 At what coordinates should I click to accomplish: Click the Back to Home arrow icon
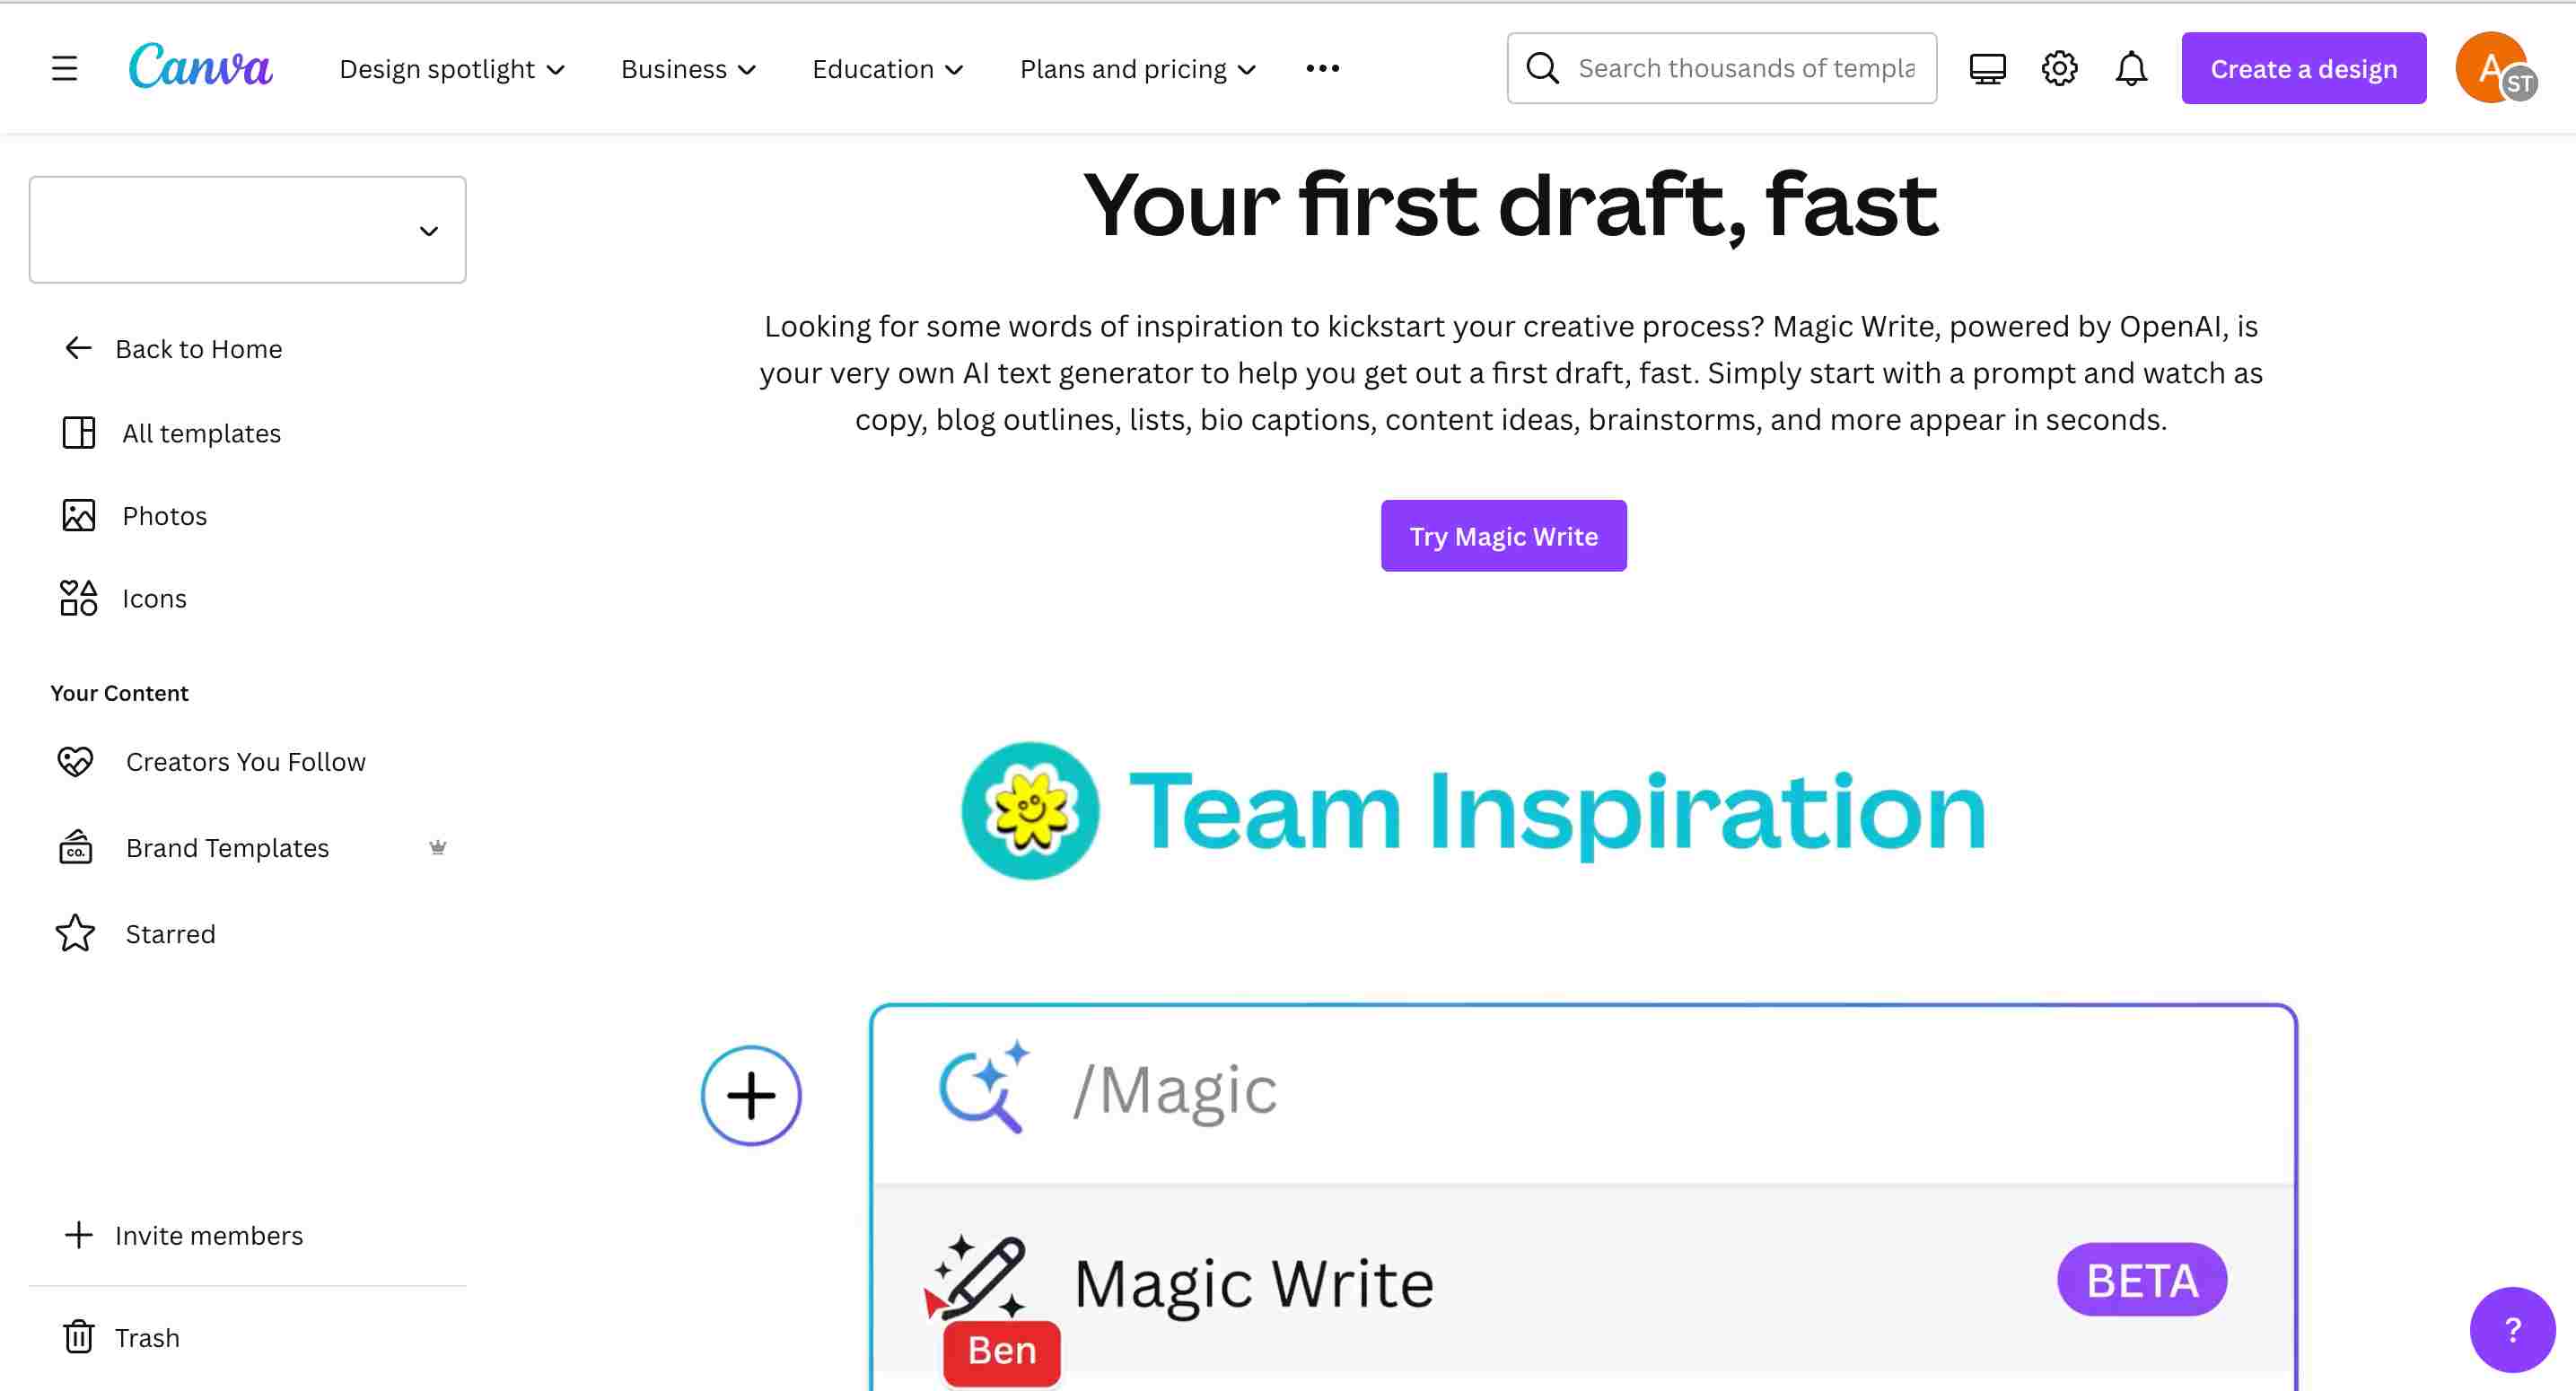[78, 348]
